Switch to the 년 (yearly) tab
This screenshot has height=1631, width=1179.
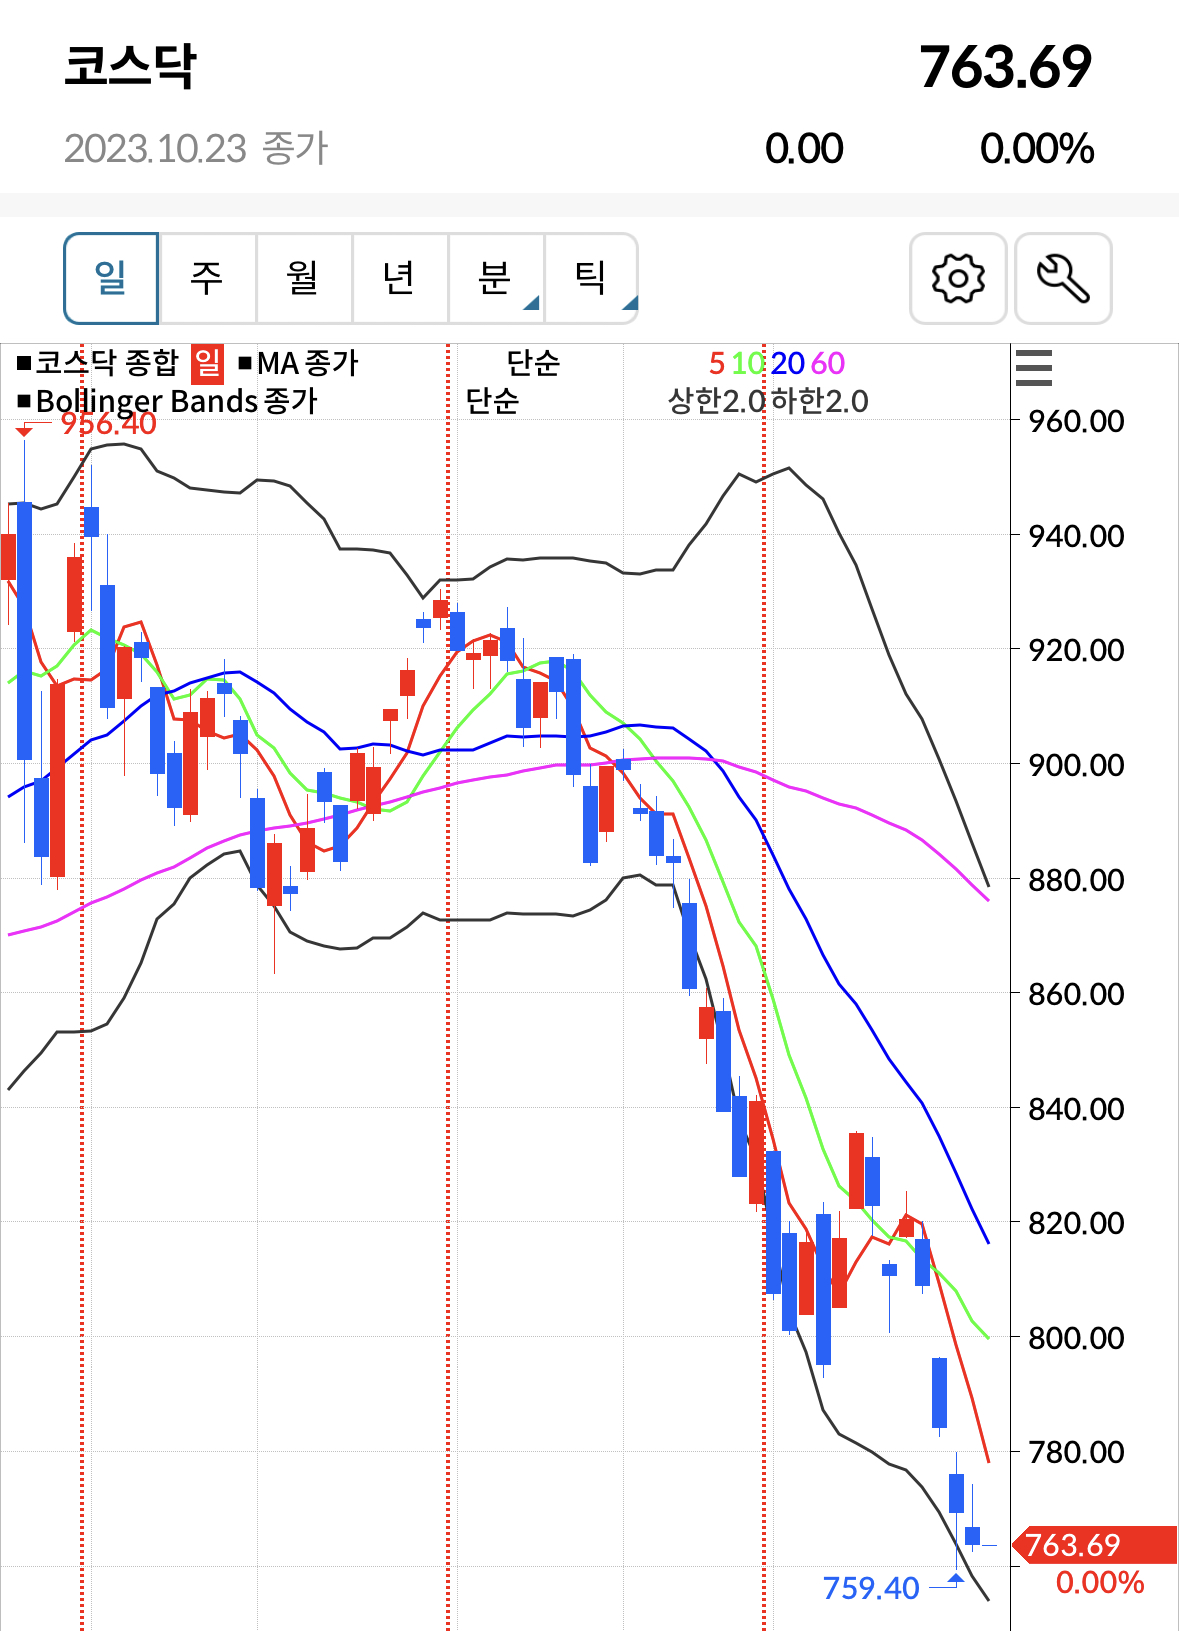pyautogui.click(x=399, y=278)
